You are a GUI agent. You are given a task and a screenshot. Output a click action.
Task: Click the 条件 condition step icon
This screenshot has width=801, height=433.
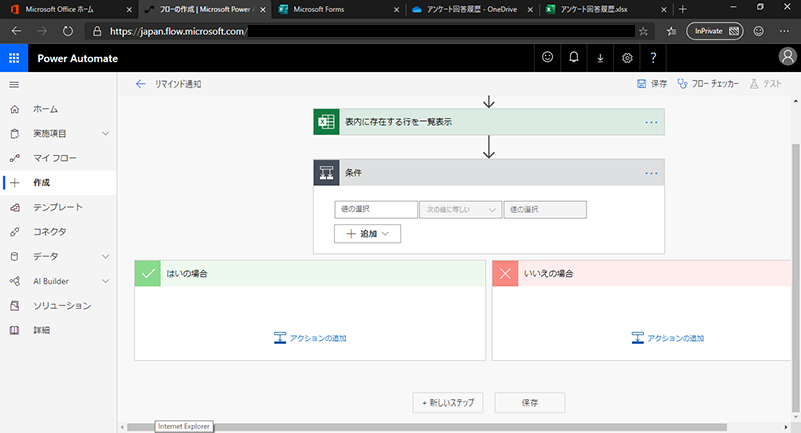[326, 173]
